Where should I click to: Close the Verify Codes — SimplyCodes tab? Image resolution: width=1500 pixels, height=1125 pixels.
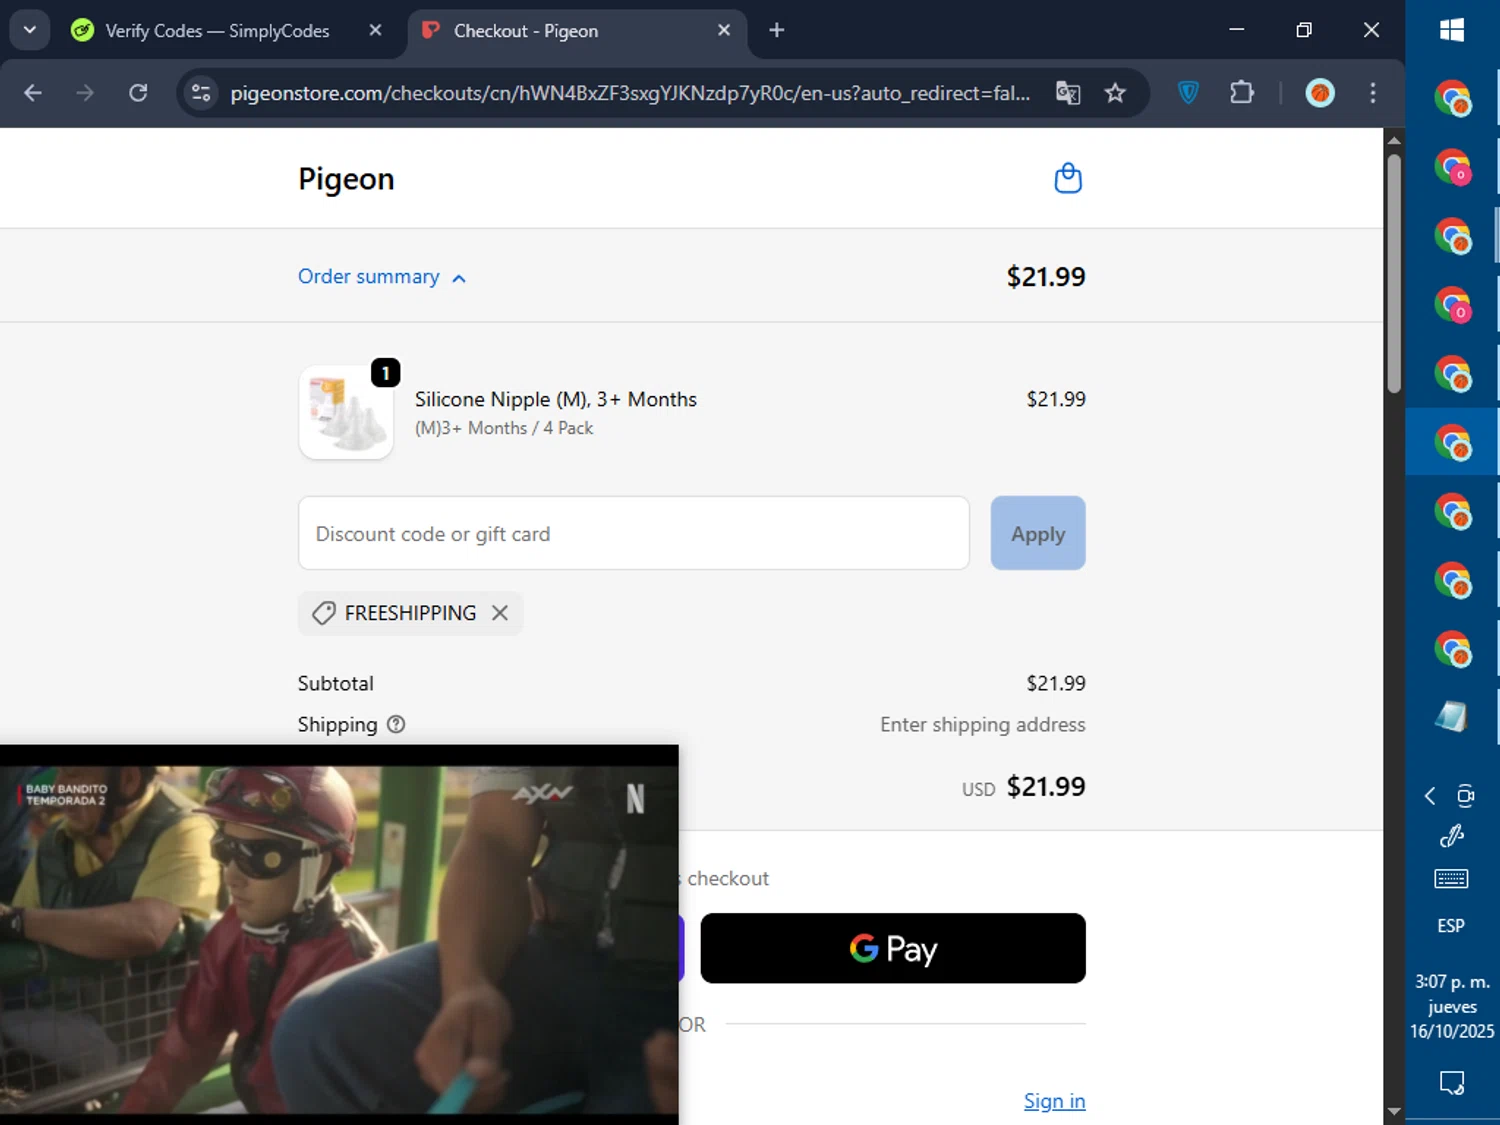pos(375,30)
